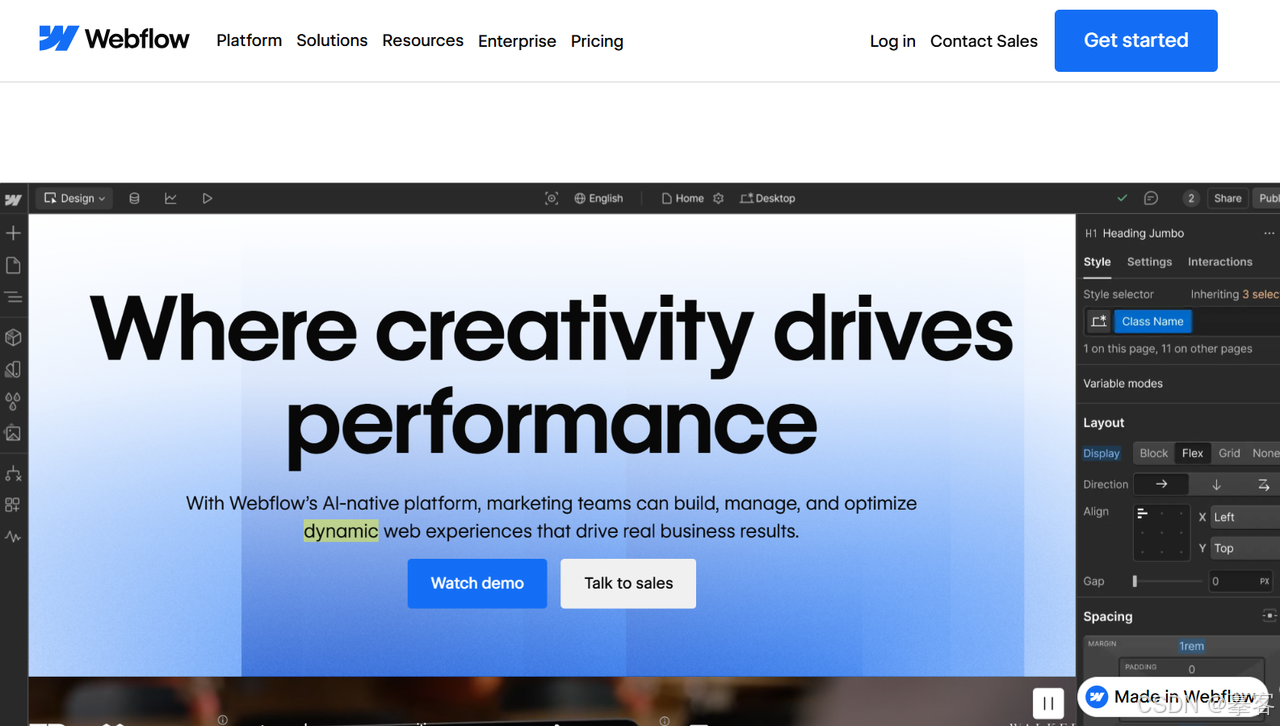This screenshot has height=726, width=1280.
Task: Open Variable modes section
Action: coord(1123,383)
